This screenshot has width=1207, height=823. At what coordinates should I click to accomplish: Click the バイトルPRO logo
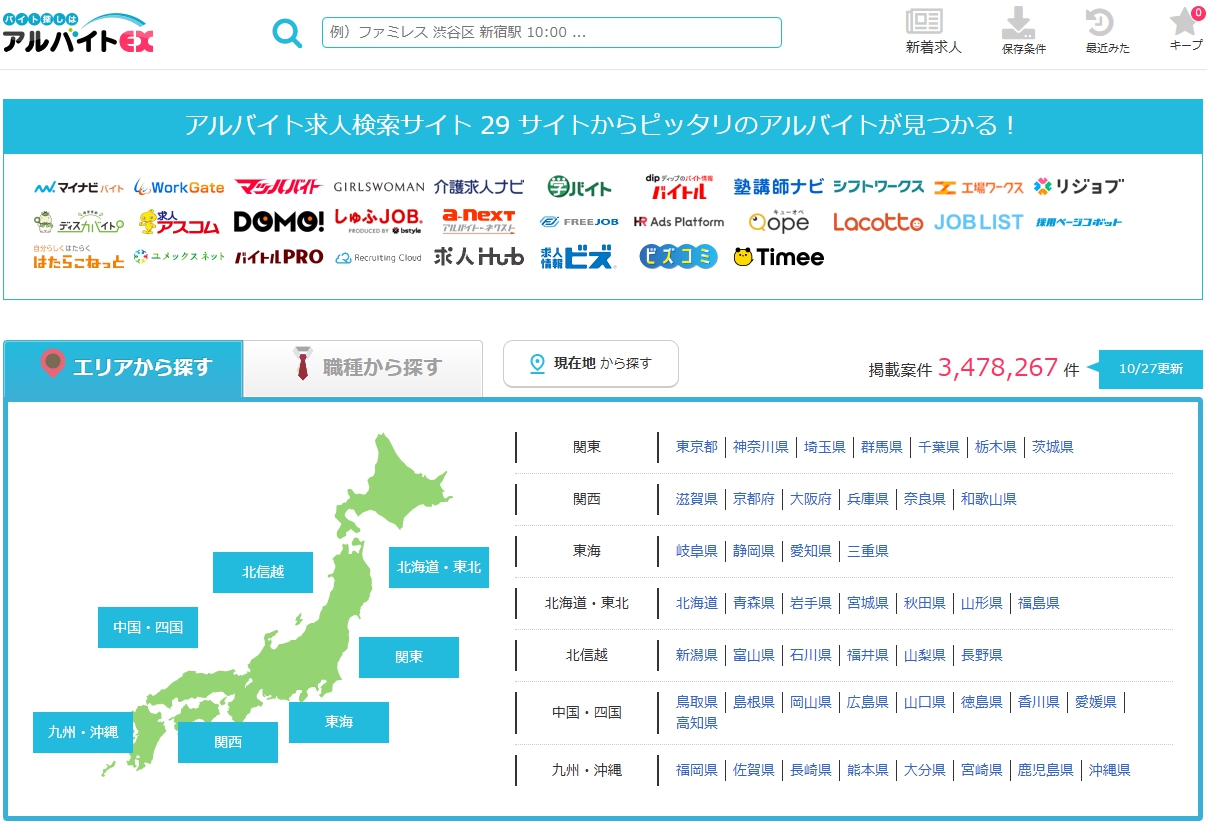pyautogui.click(x=279, y=257)
